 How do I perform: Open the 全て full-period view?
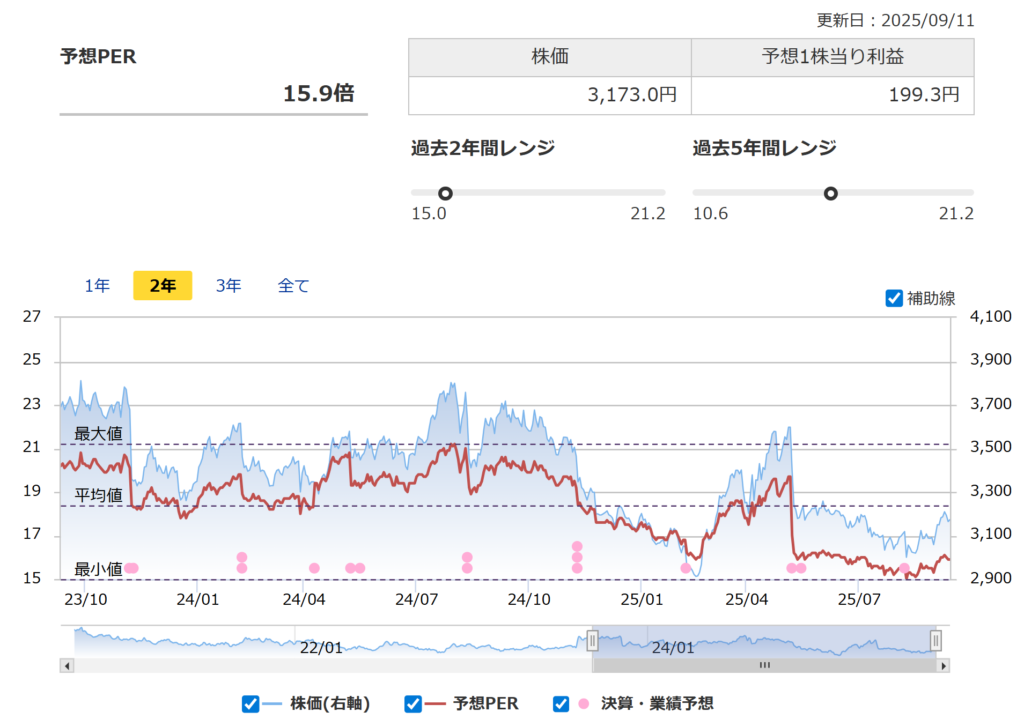coord(293,286)
